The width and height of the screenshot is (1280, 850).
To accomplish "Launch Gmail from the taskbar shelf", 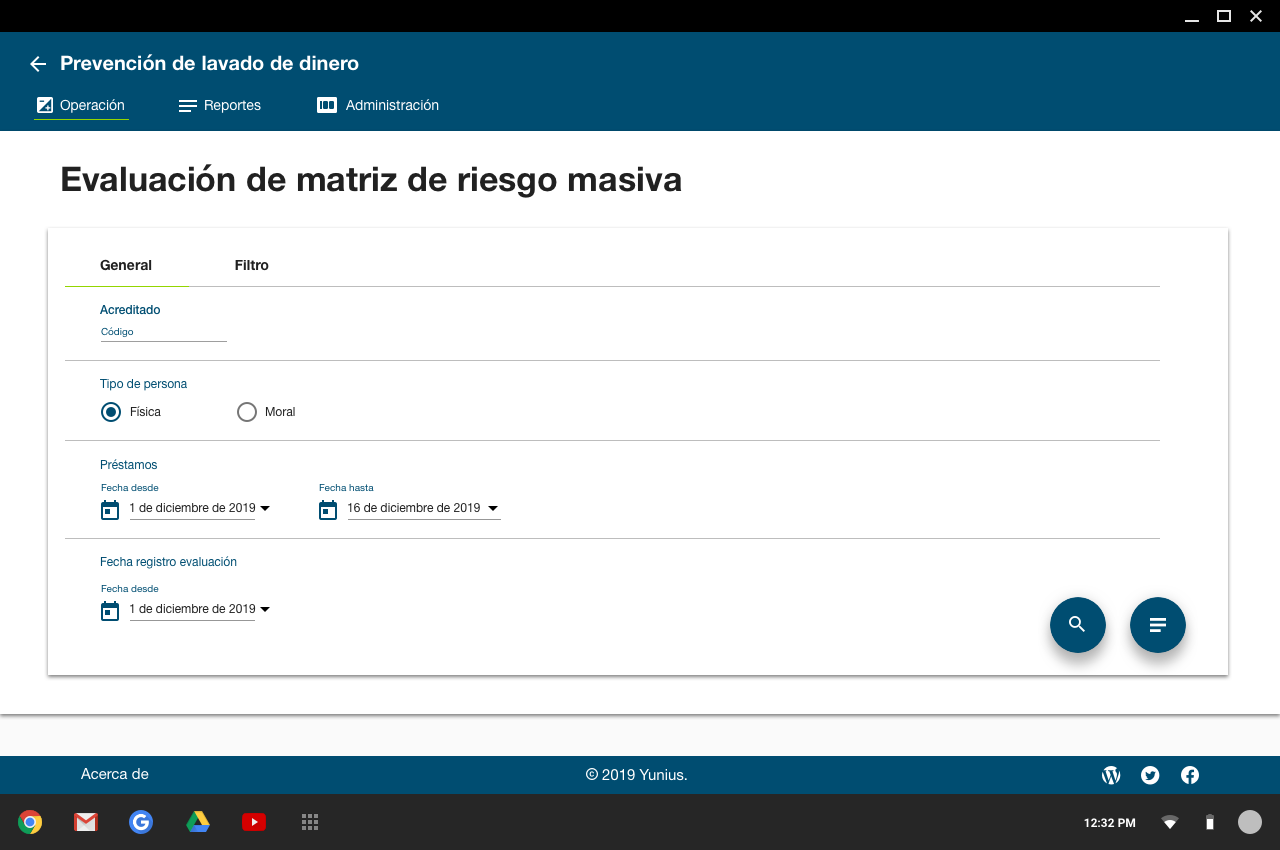I will [x=86, y=822].
